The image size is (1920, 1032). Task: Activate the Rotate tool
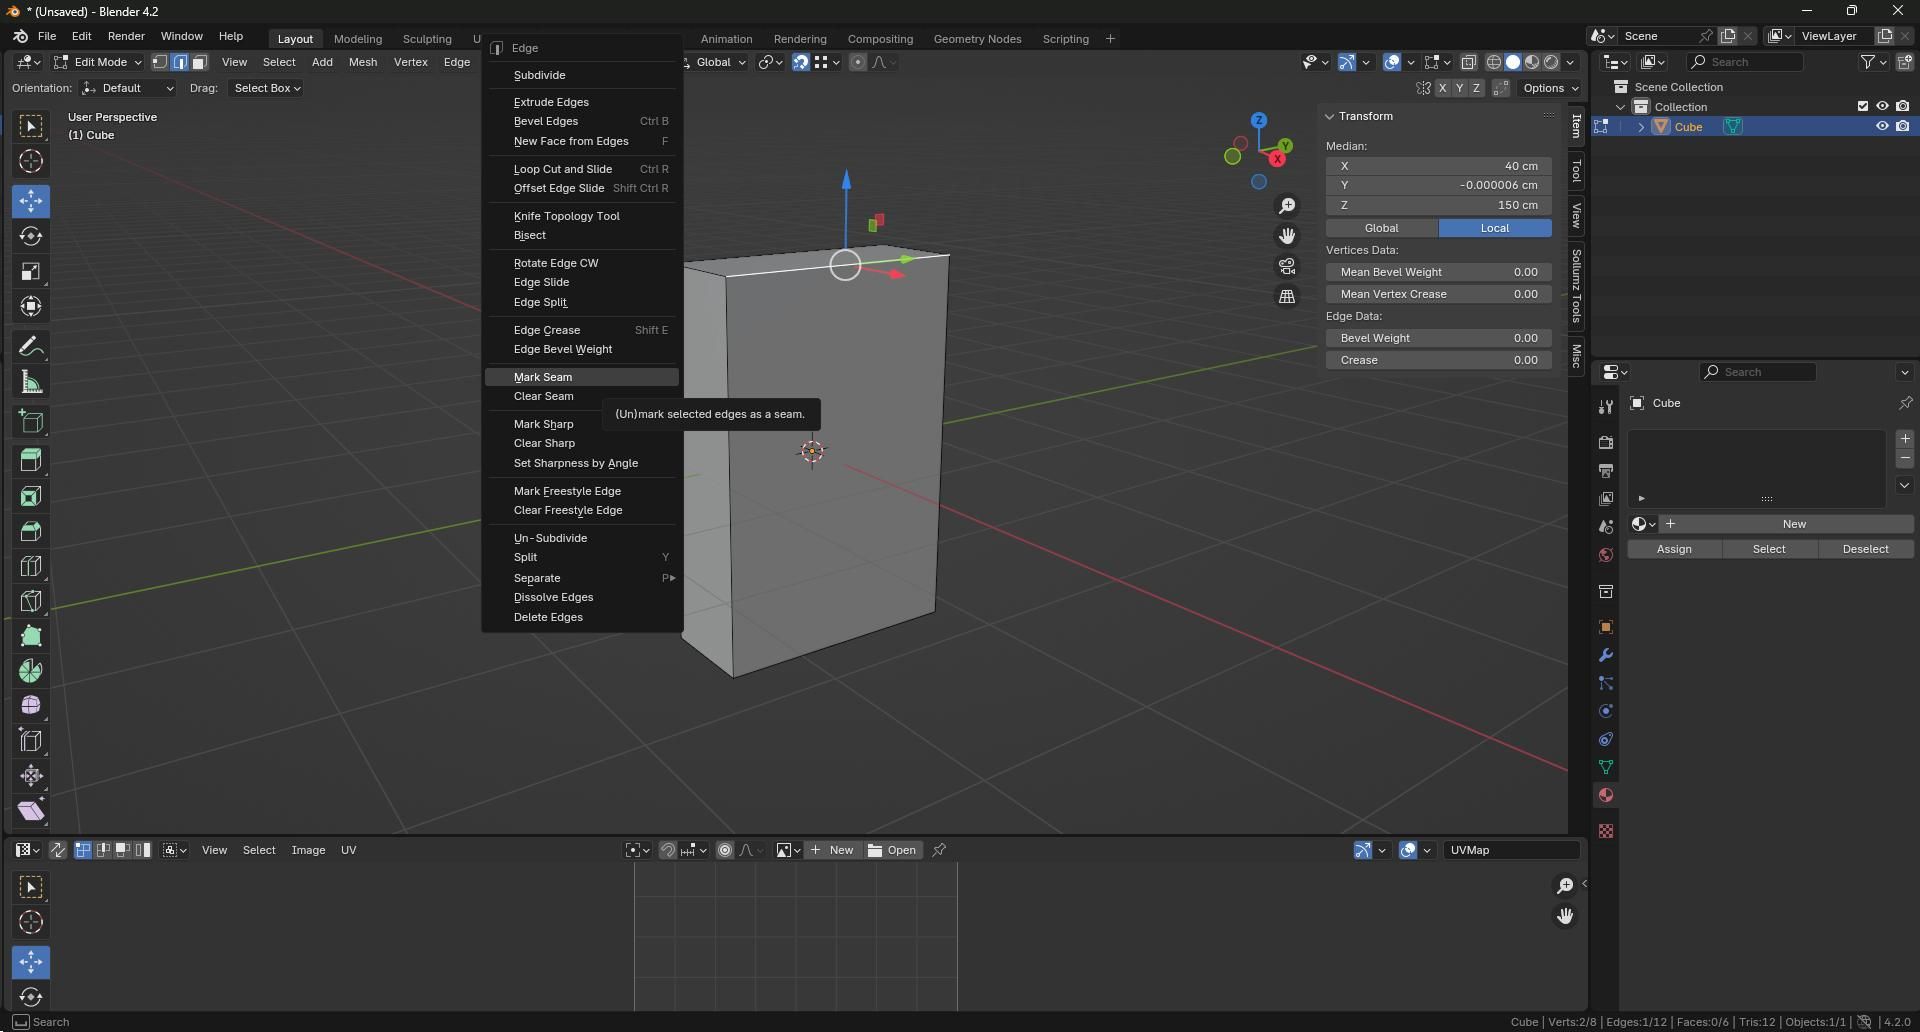[x=30, y=236]
